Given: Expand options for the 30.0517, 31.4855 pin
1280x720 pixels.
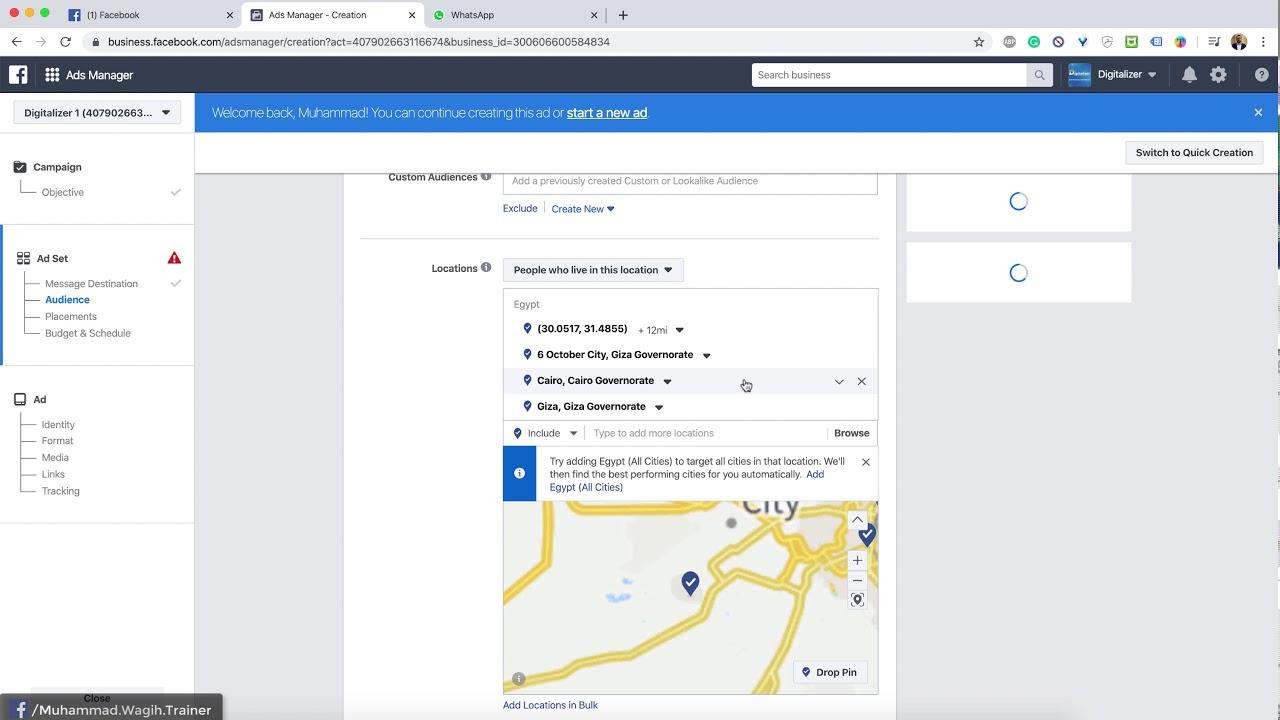Looking at the screenshot, I should click(679, 330).
